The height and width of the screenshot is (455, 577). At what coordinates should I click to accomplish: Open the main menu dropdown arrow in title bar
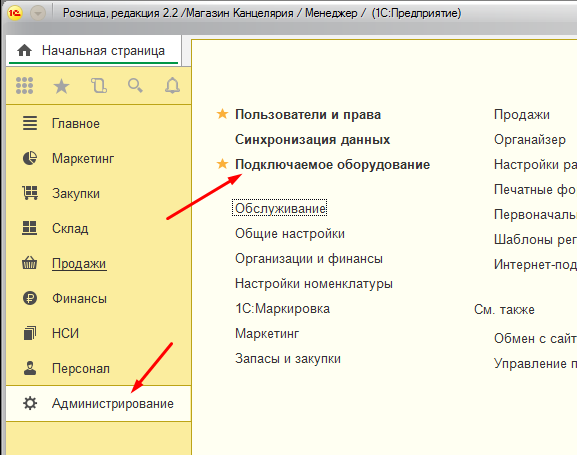coord(38,14)
